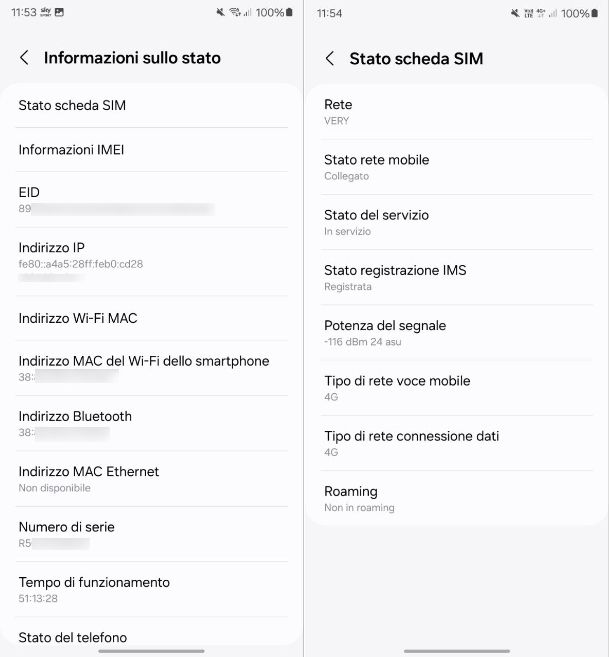The image size is (610, 657).
Task: Tap Stato scheda SIM page title
Action: [x=416, y=59]
